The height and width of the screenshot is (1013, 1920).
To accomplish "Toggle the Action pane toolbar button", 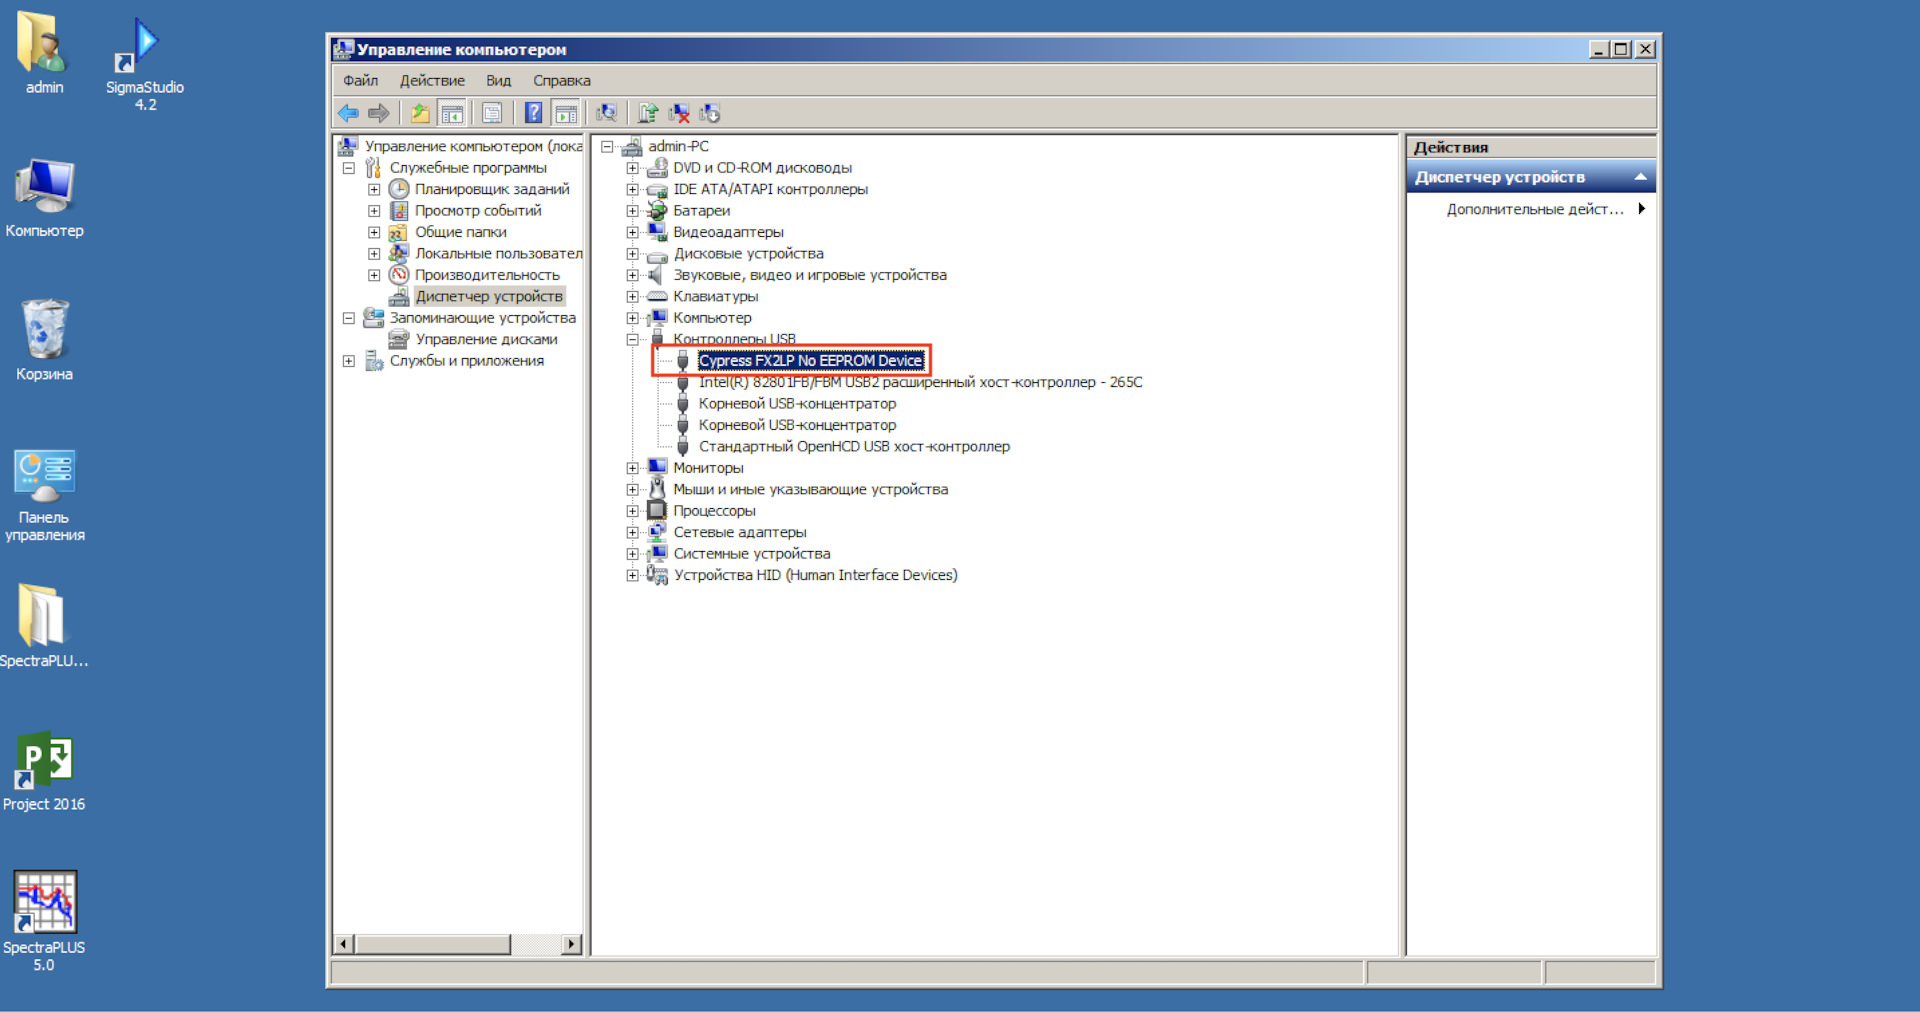I will click(566, 113).
